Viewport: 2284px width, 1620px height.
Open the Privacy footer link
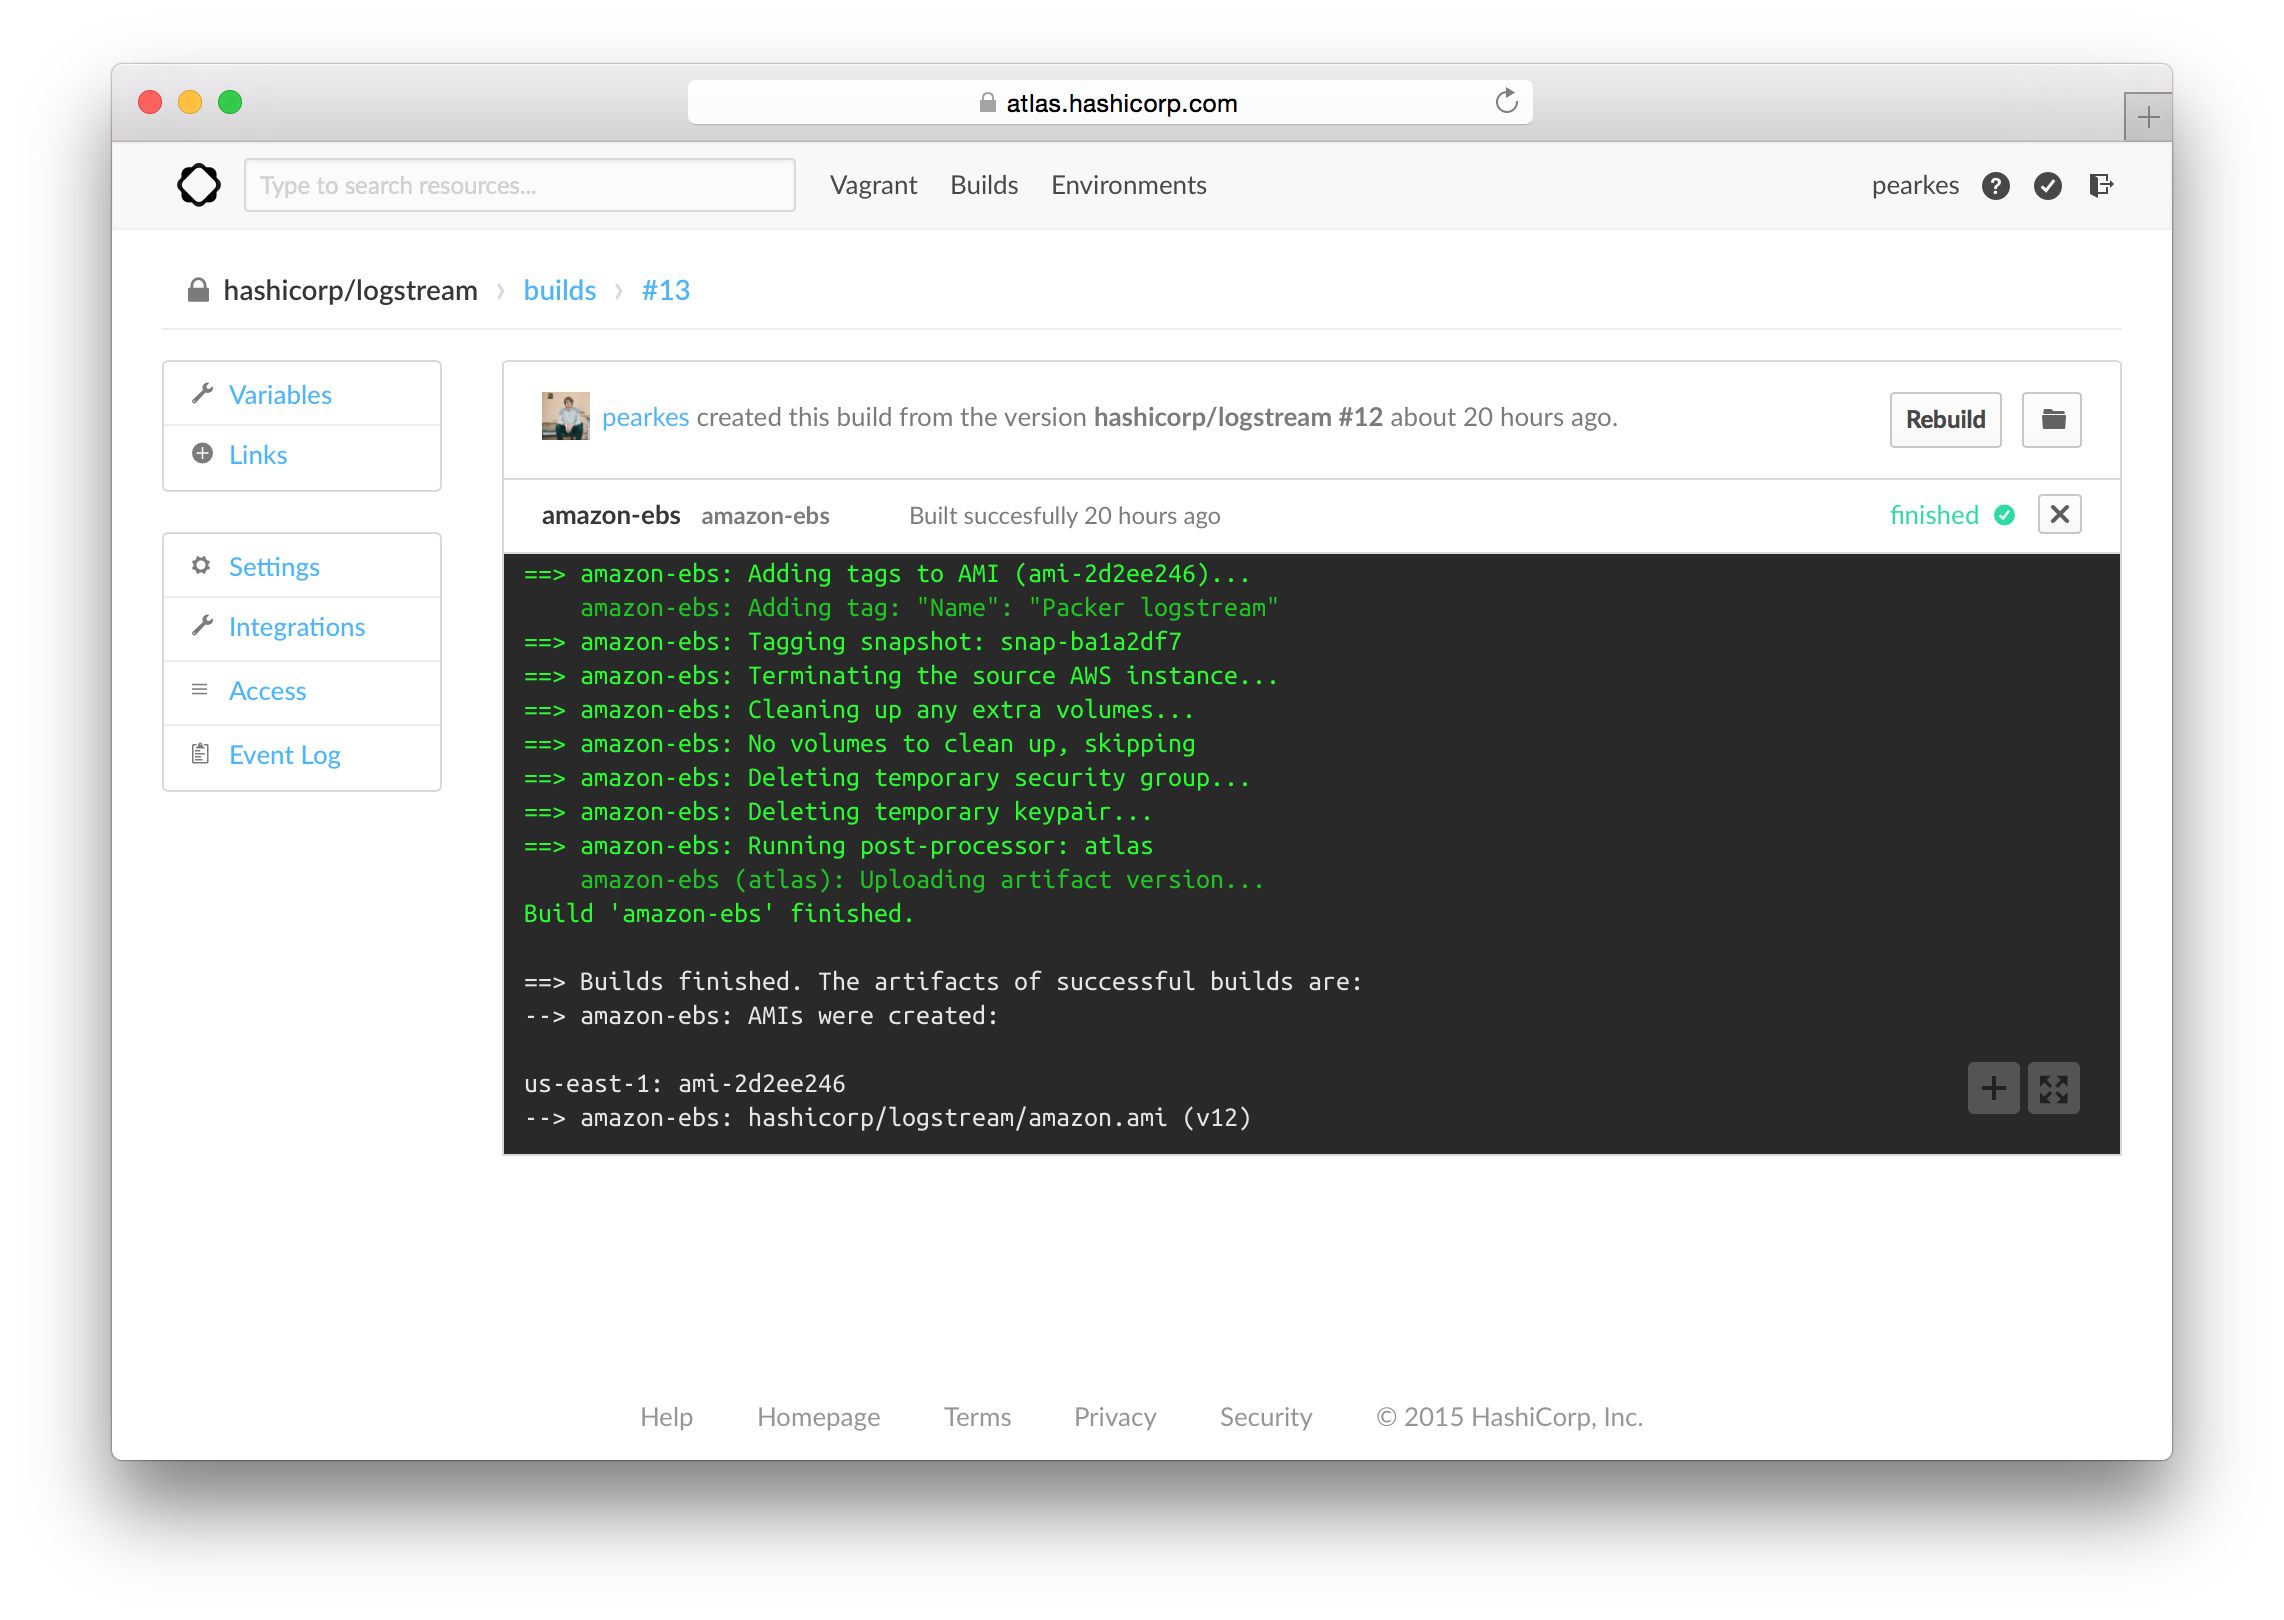(x=1115, y=1417)
